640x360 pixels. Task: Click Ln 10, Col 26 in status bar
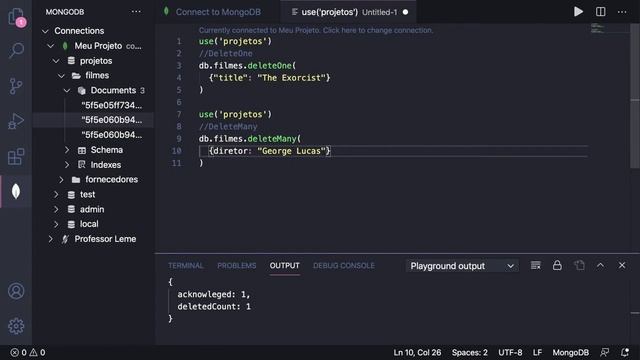coord(417,352)
